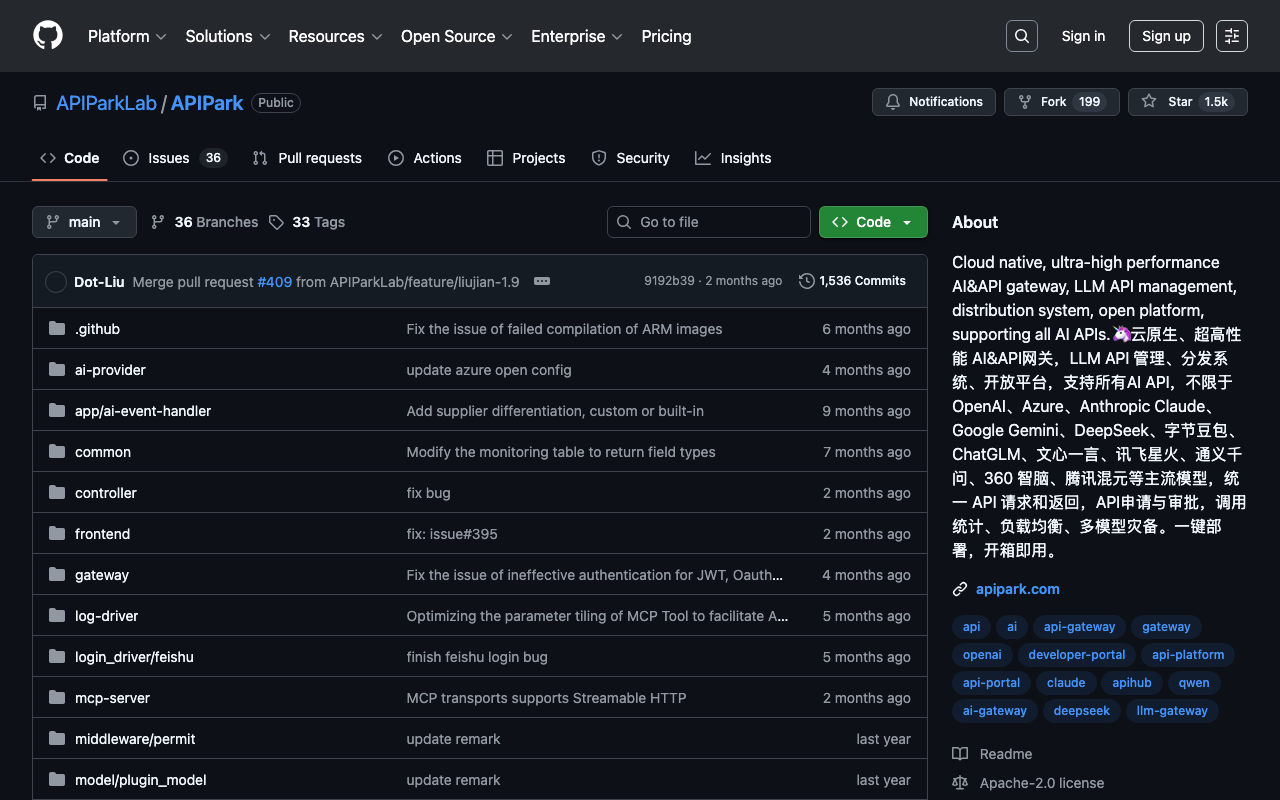Select the deepseek topic tag
The height and width of the screenshot is (800, 1280).
[1081, 711]
